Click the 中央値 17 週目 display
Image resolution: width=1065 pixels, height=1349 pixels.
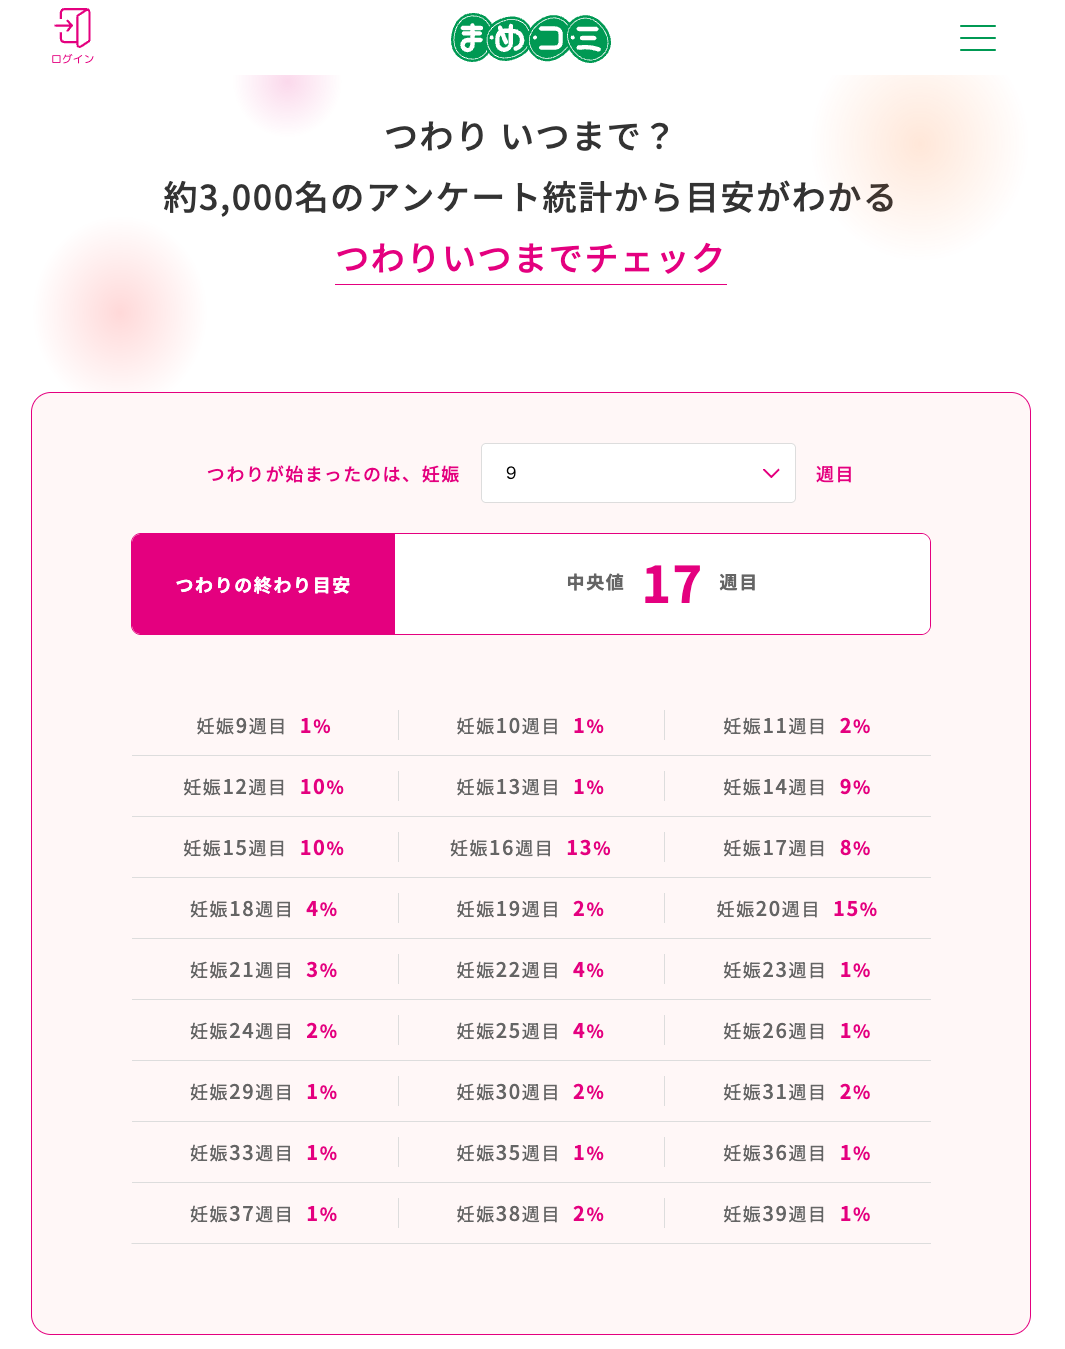coord(662,583)
